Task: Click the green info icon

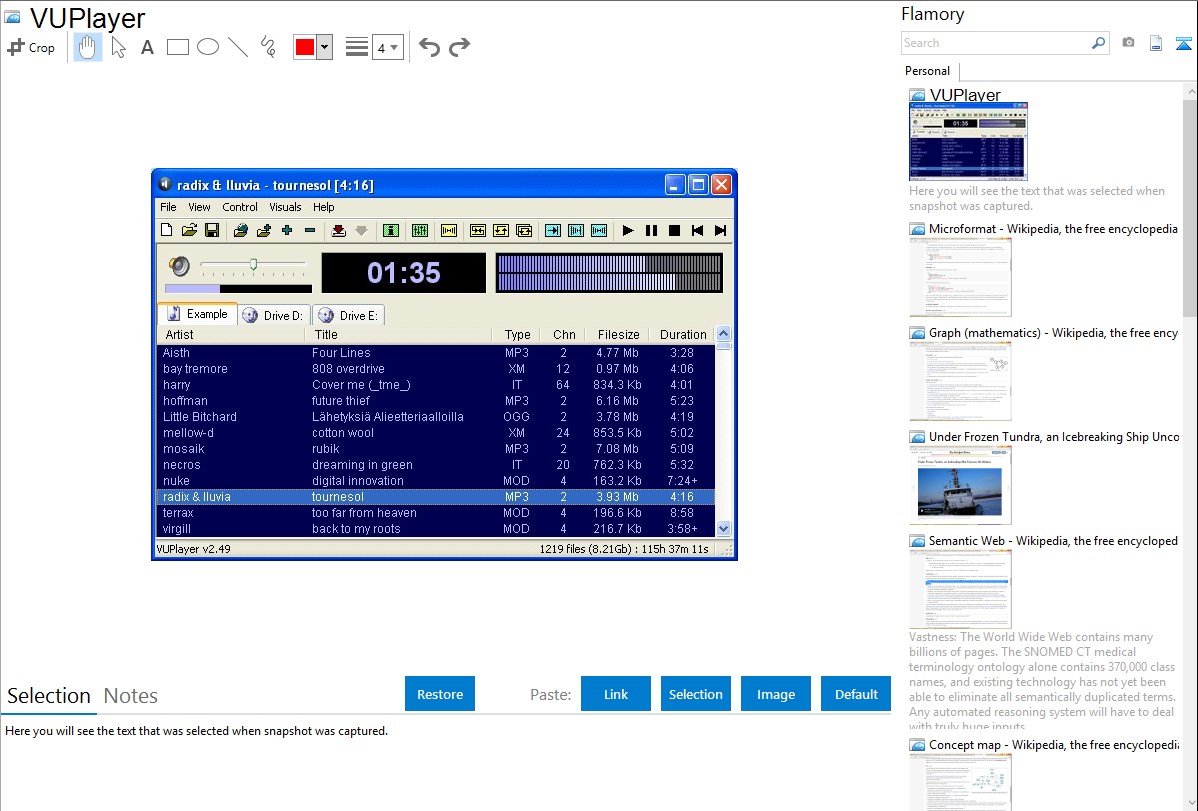Action: click(391, 230)
